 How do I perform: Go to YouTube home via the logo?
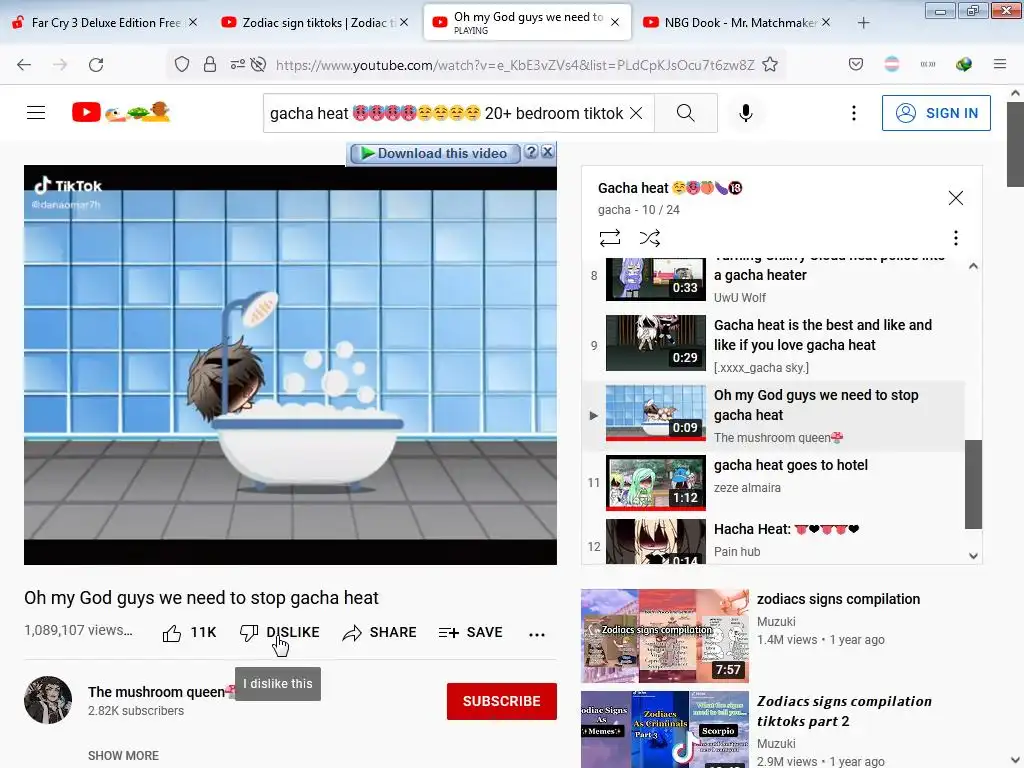point(121,112)
